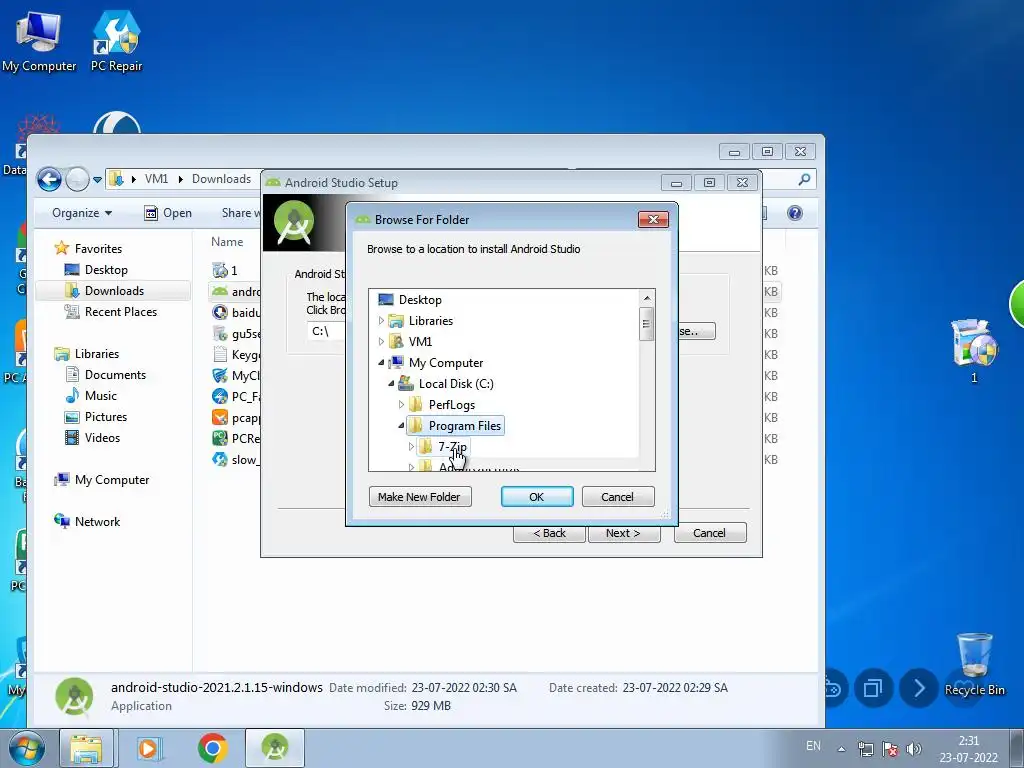
Task: Click Back in Android Studio Setup
Action: click(549, 533)
